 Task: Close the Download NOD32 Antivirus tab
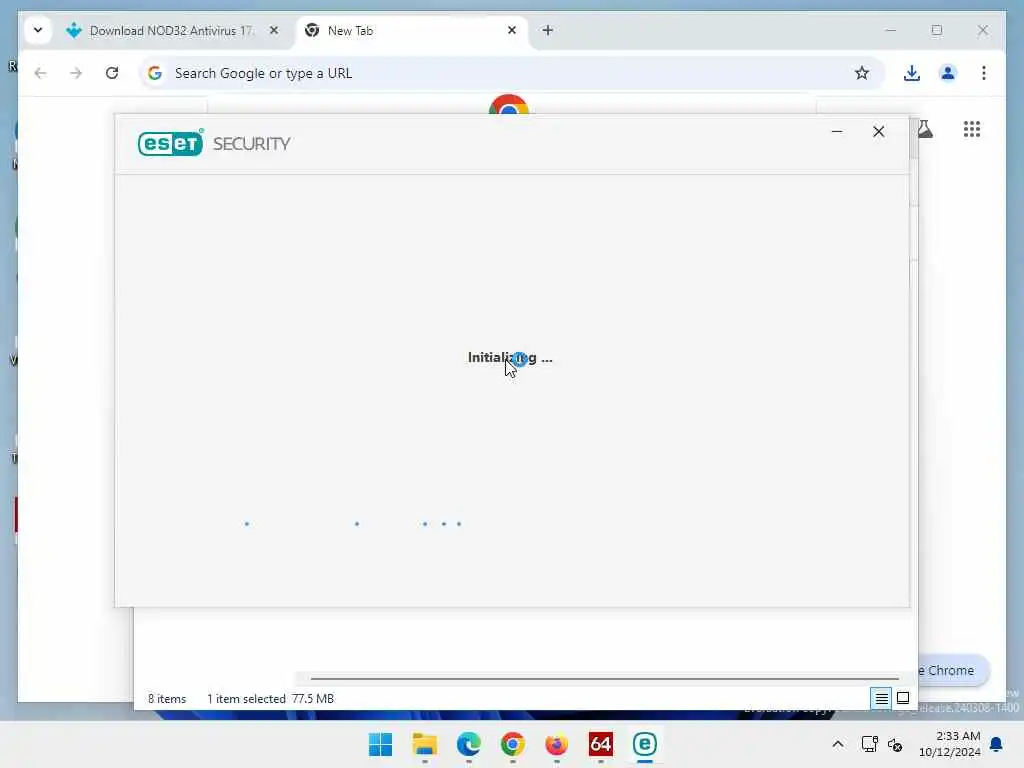274,30
